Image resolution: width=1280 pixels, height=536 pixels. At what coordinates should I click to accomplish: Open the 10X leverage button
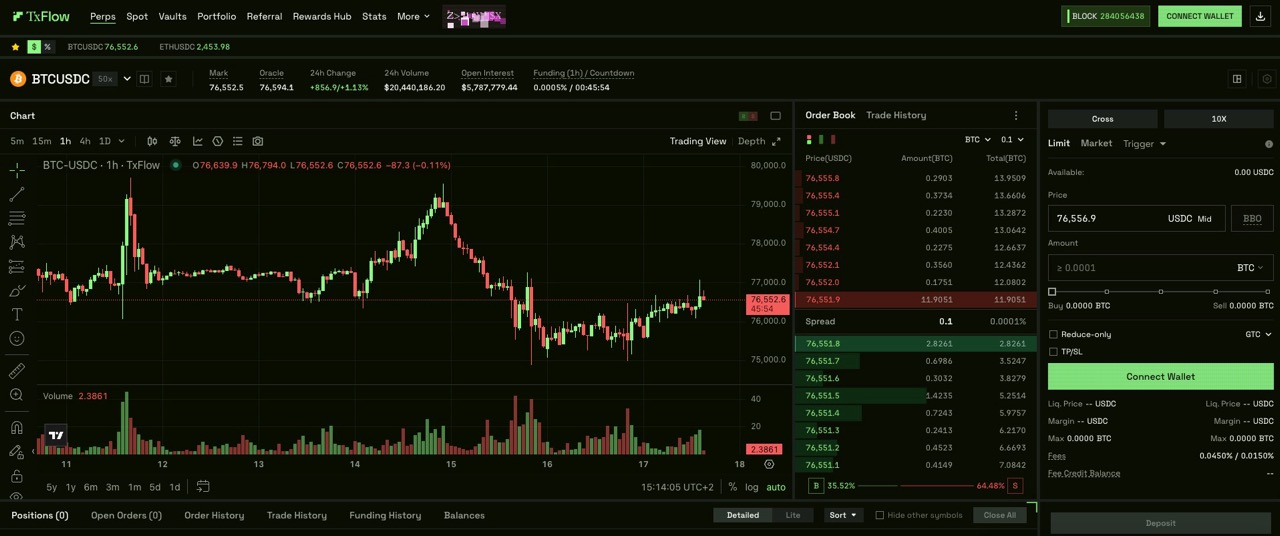click(x=1218, y=119)
